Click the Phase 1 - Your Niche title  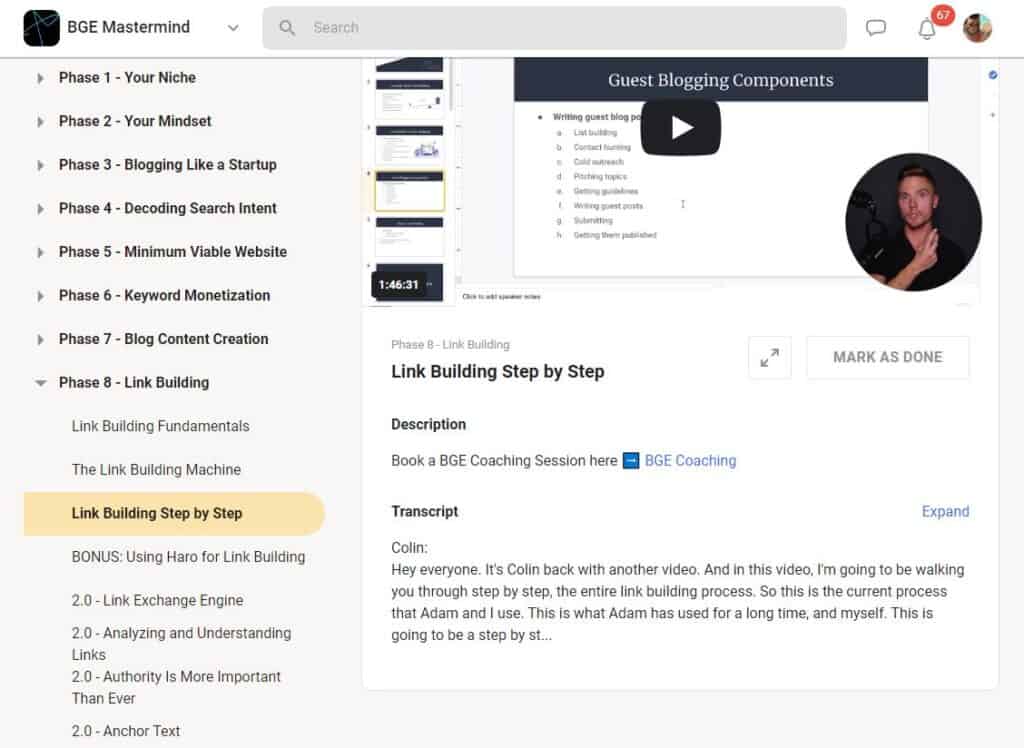(x=127, y=78)
